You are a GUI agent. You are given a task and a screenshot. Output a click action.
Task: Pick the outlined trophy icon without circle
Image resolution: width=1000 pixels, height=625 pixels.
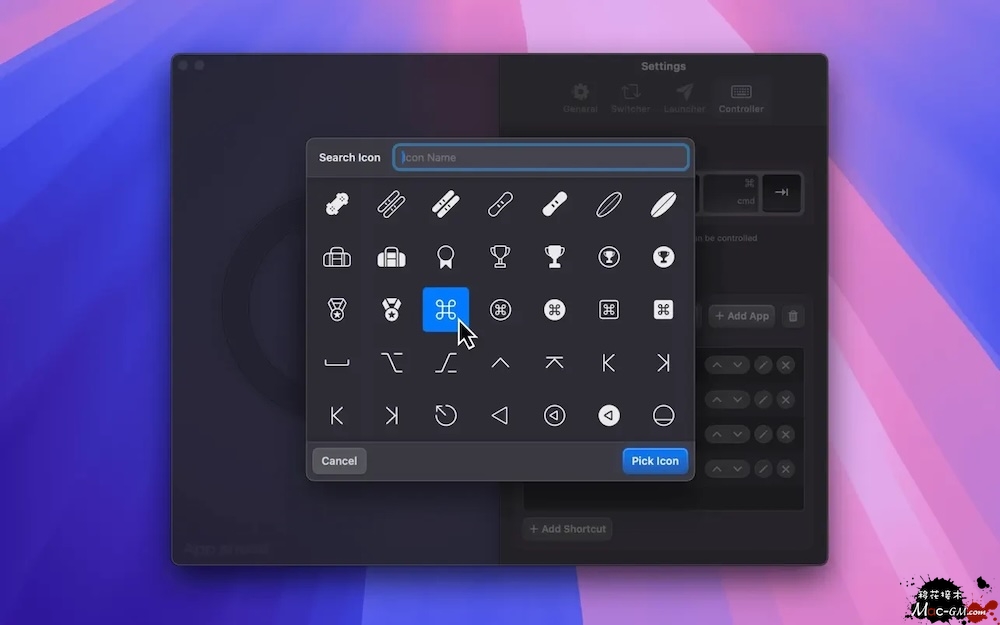500,257
